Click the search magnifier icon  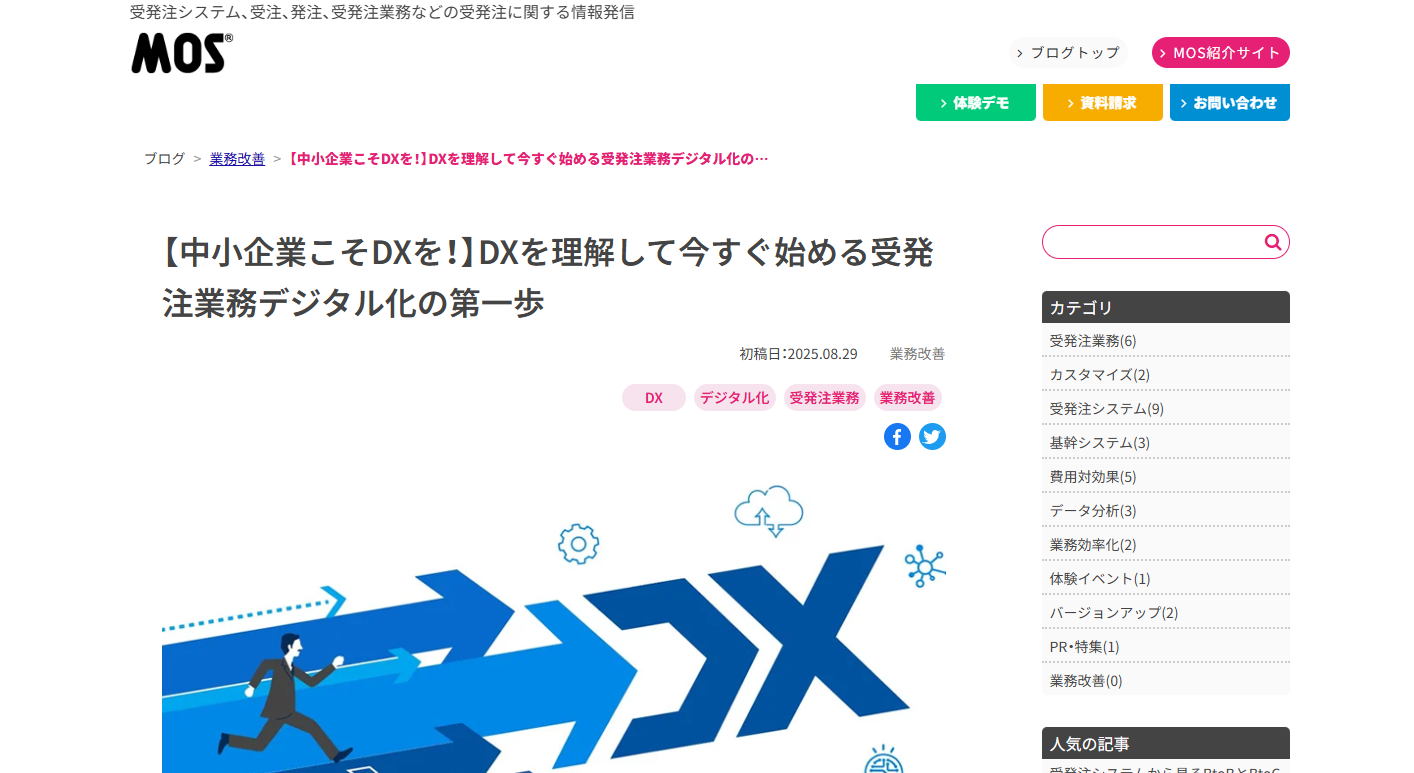[x=1272, y=242]
